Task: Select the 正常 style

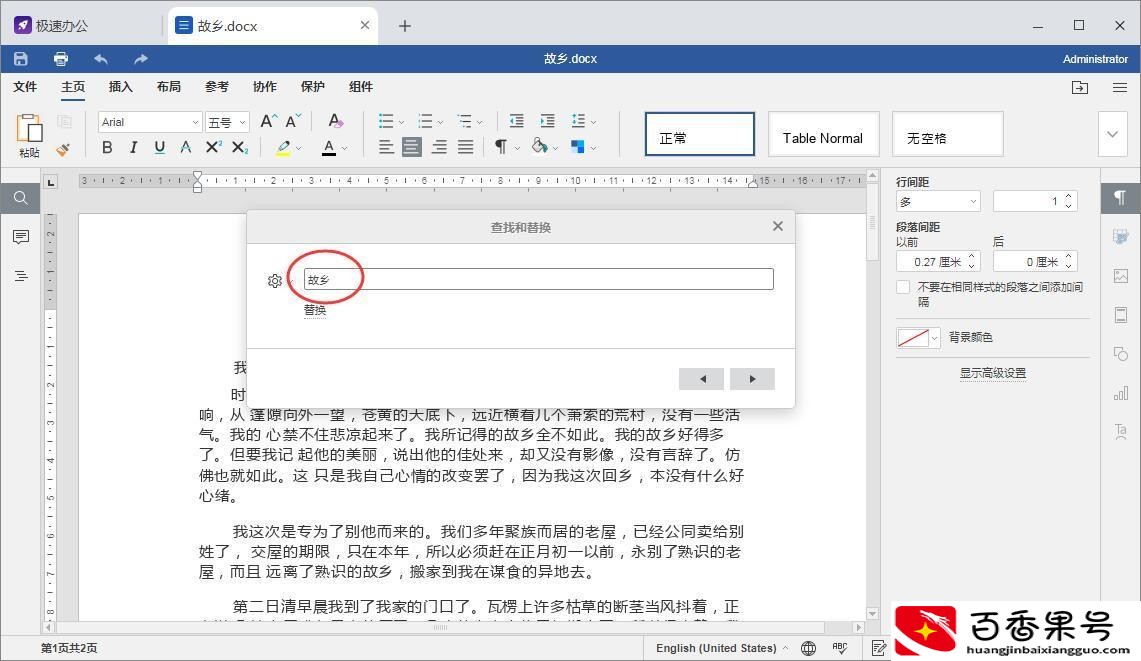Action: [x=699, y=134]
